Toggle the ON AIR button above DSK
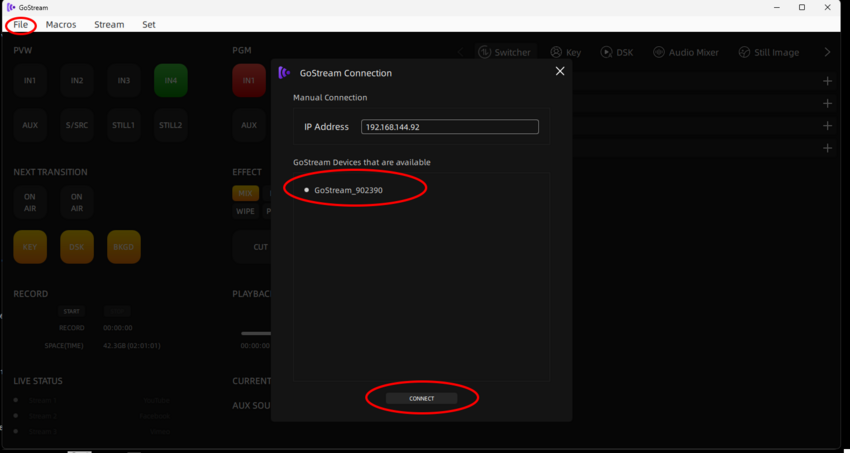Image resolution: width=850 pixels, height=453 pixels. click(77, 203)
